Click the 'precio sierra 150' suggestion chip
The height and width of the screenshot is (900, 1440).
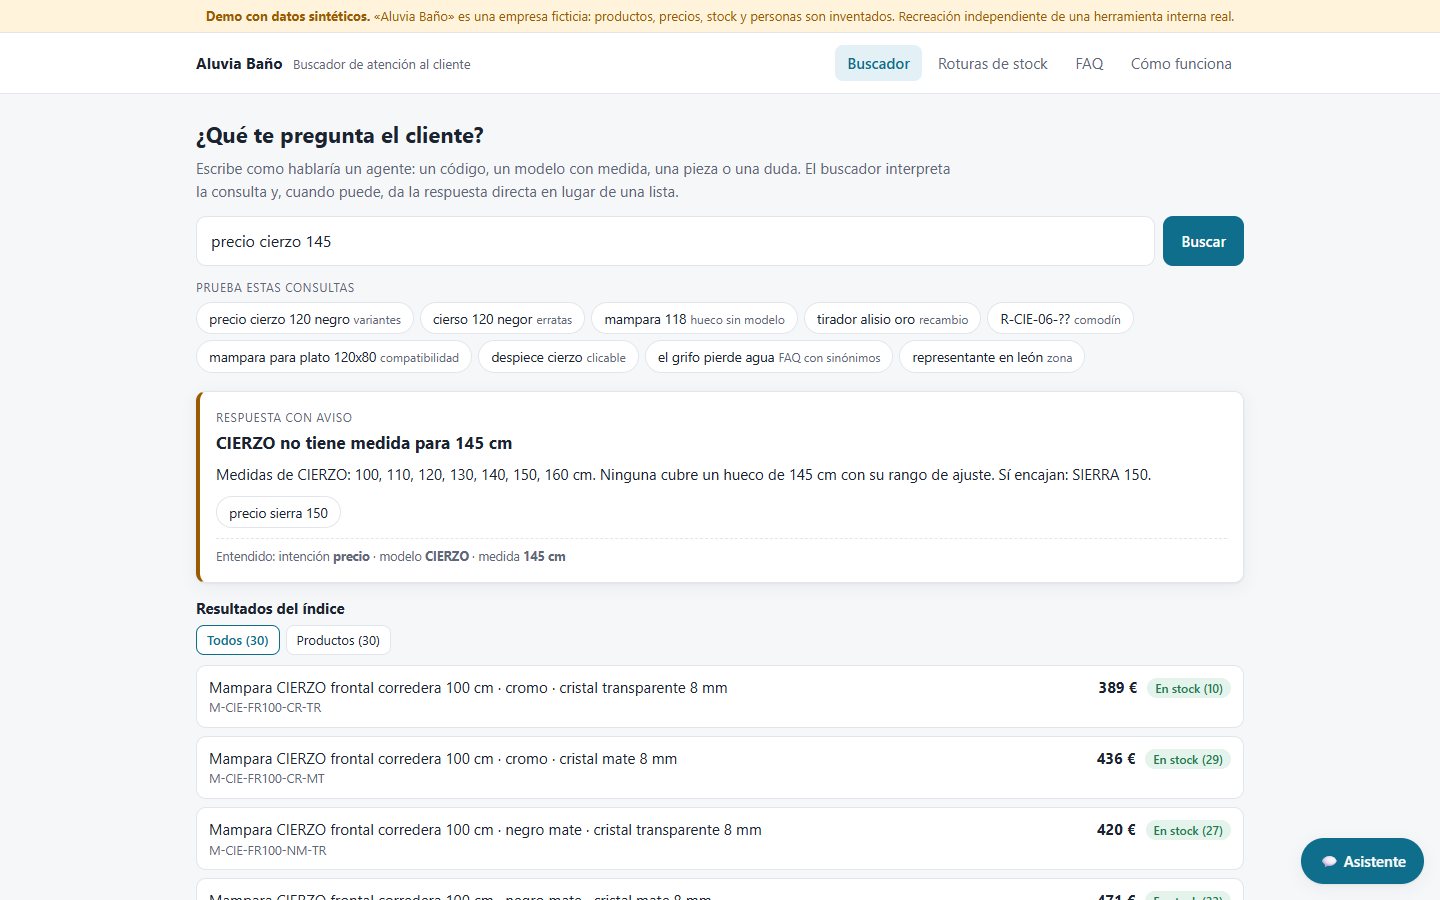point(278,513)
